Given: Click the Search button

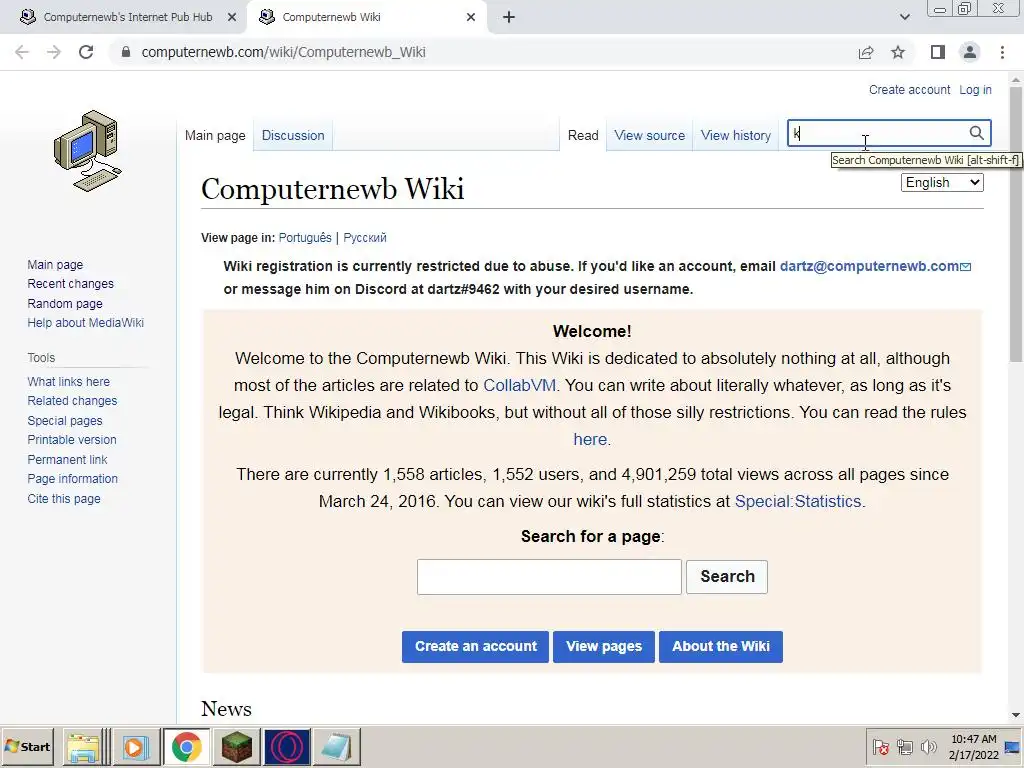Looking at the screenshot, I should coord(727,577).
